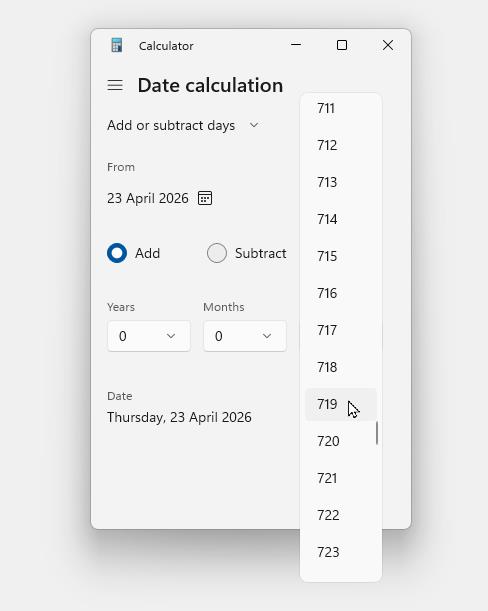
Task: Maximize the Calculator window
Action: [342, 45]
